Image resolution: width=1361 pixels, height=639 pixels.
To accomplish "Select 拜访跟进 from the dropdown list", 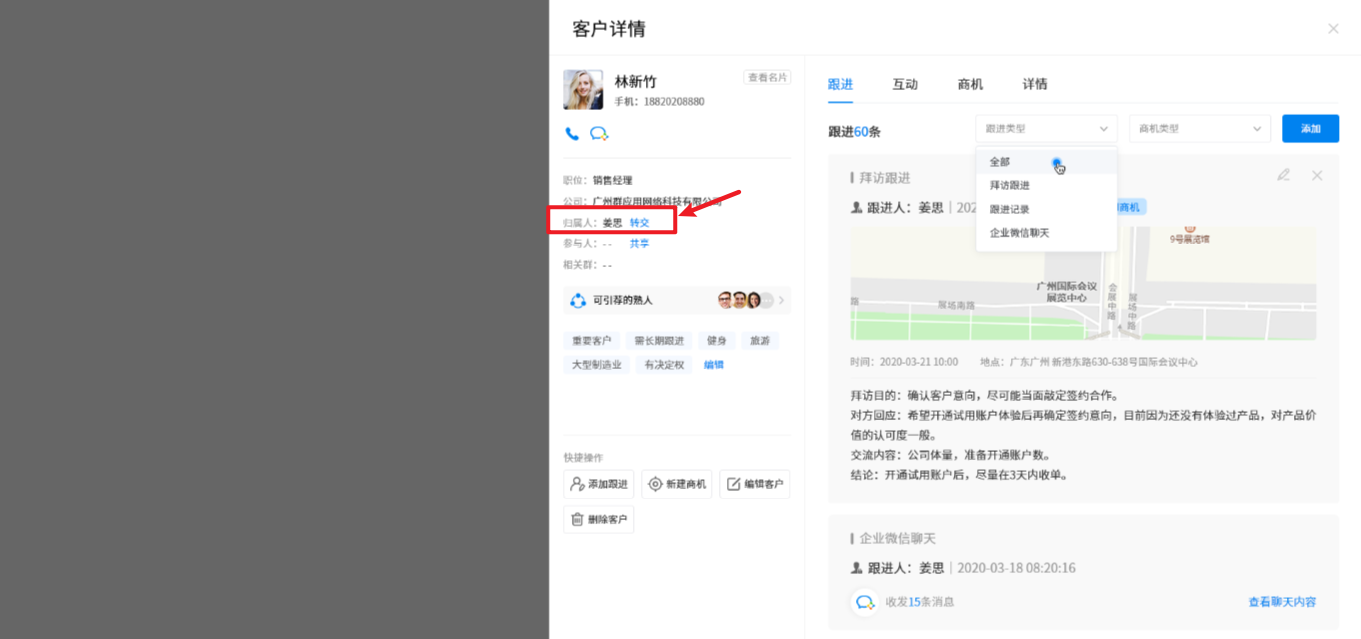I will point(1009,185).
